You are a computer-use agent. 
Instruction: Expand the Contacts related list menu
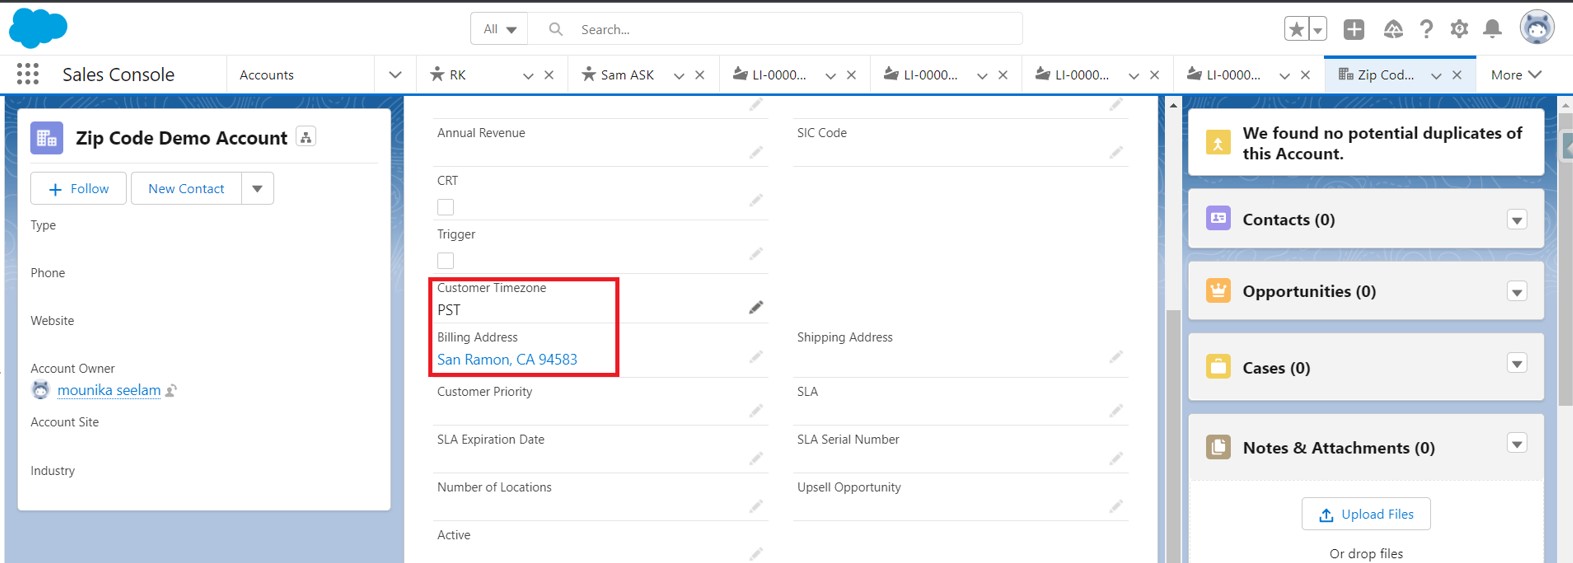(x=1517, y=220)
